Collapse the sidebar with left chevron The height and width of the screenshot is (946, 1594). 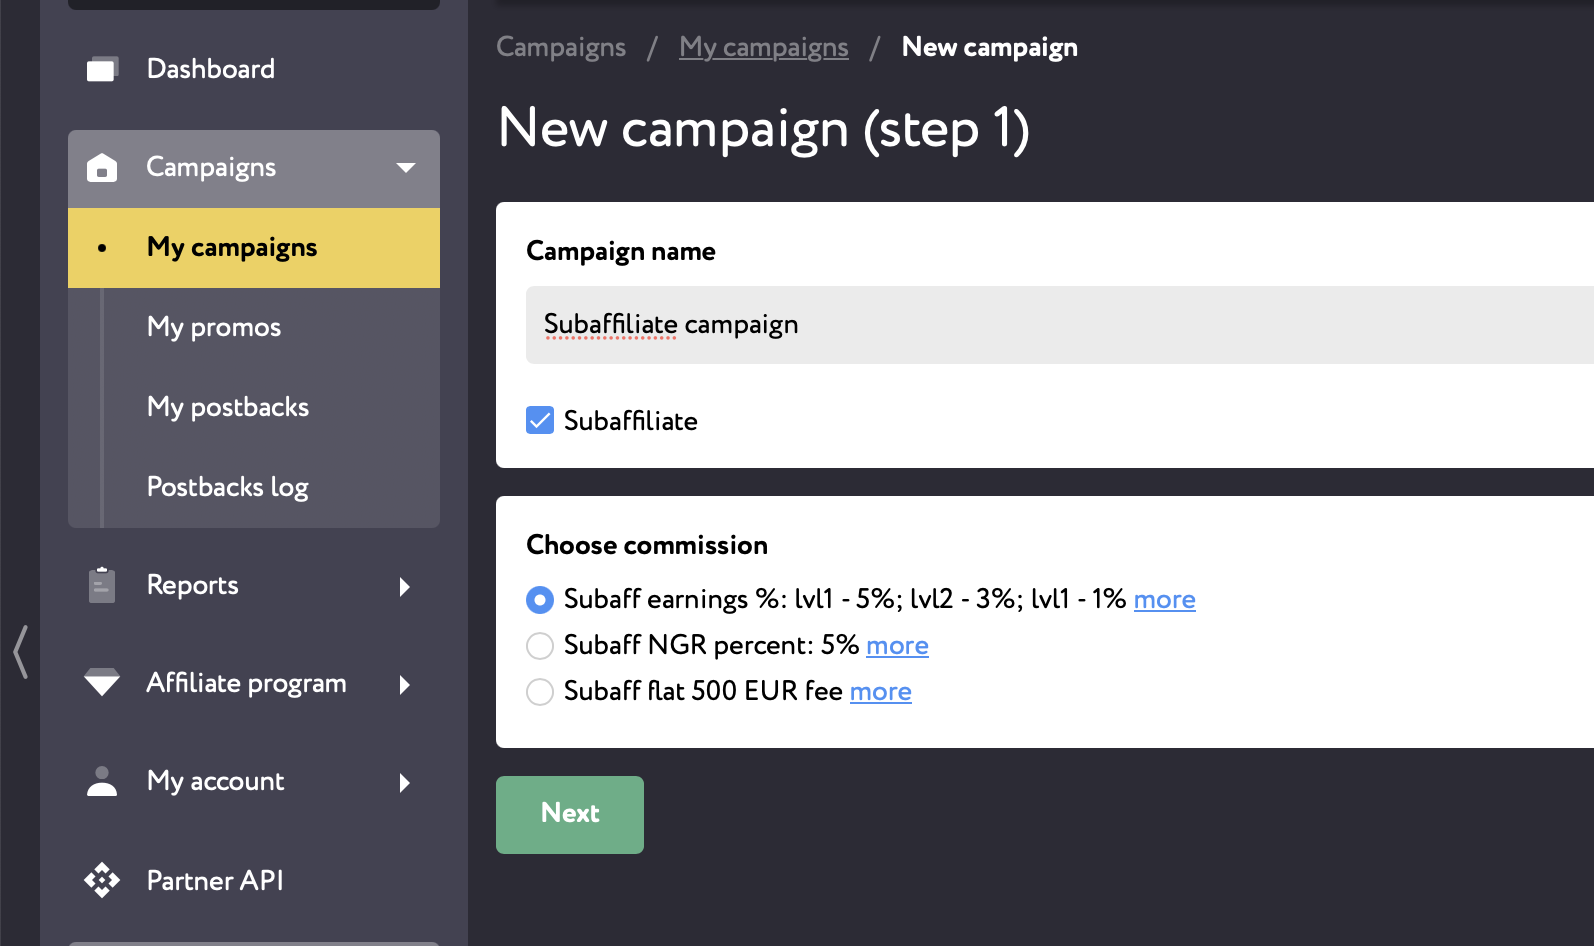click(x=20, y=652)
